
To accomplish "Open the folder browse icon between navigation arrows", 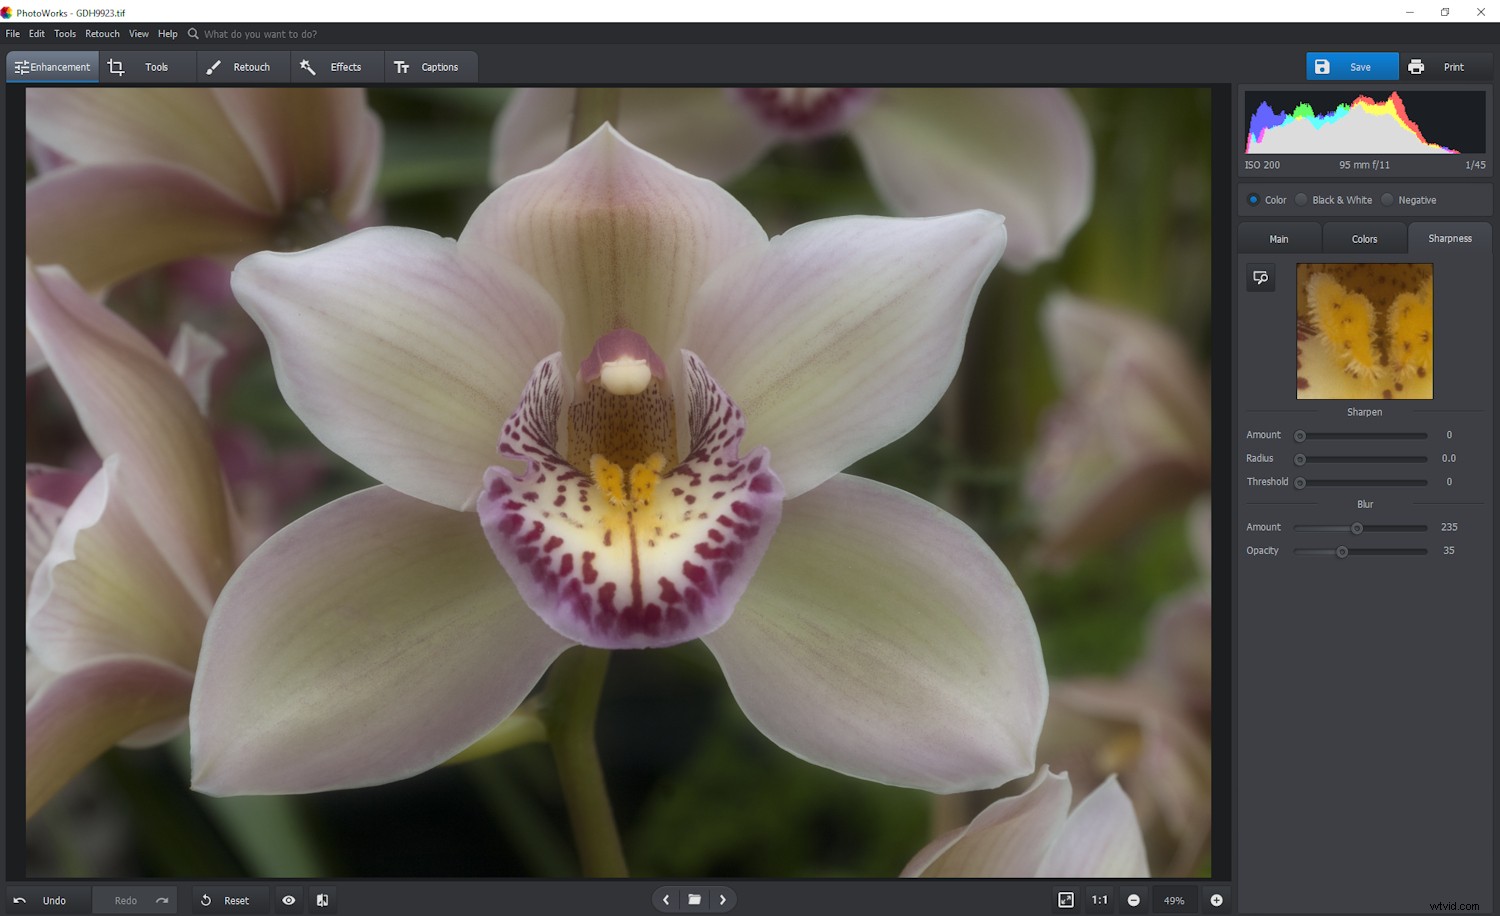I will click(x=694, y=899).
